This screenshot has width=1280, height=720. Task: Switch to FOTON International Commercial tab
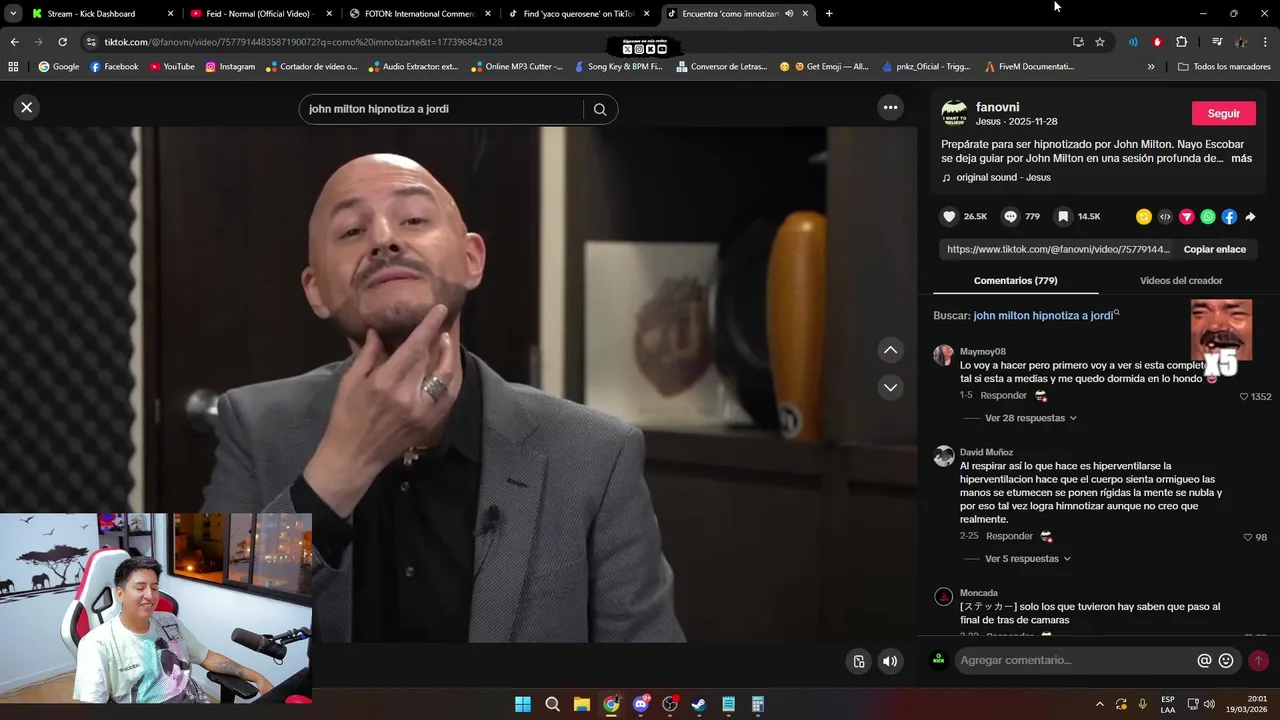(420, 14)
